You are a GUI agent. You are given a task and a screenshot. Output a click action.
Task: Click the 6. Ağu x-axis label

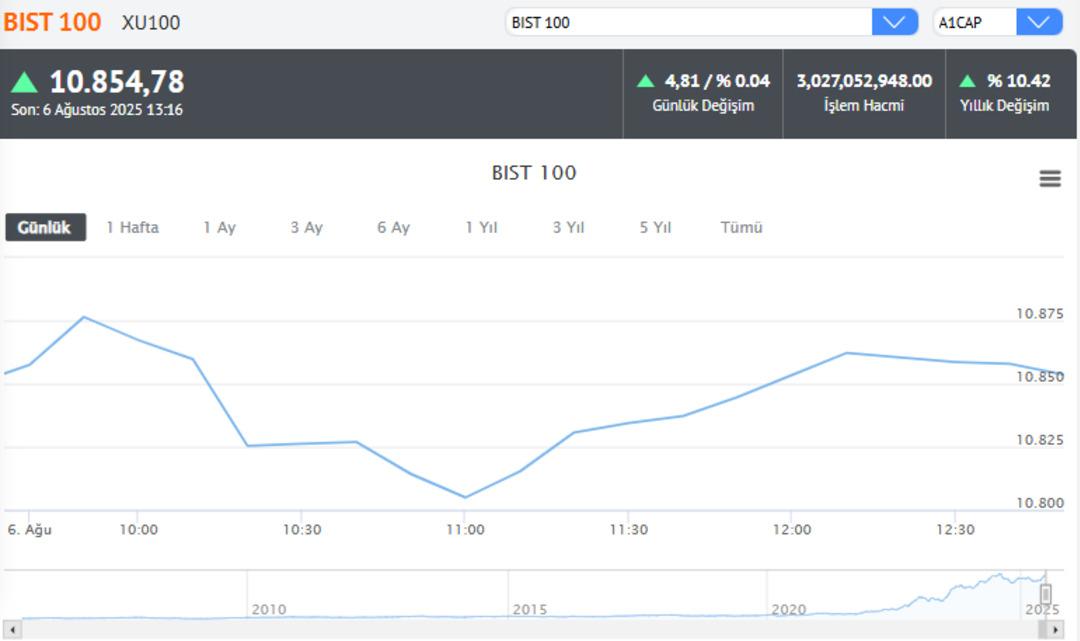(30, 530)
